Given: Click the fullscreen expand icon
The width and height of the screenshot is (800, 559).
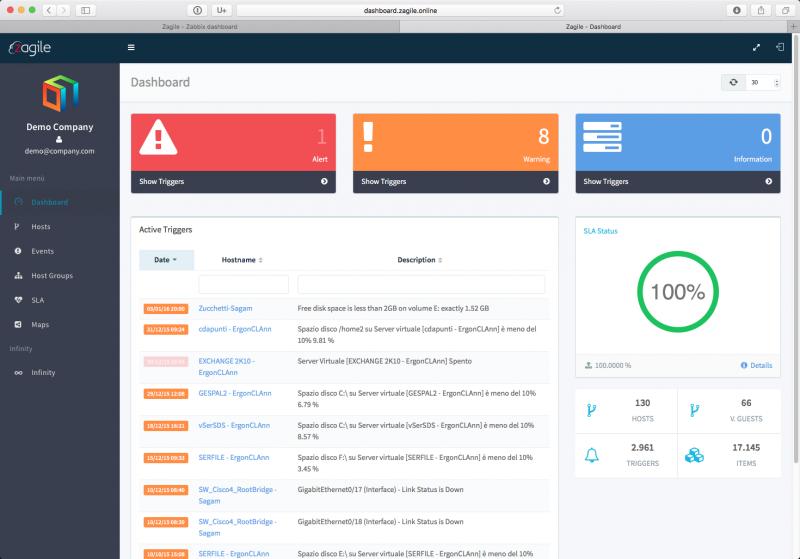Looking at the screenshot, I should 755,47.
